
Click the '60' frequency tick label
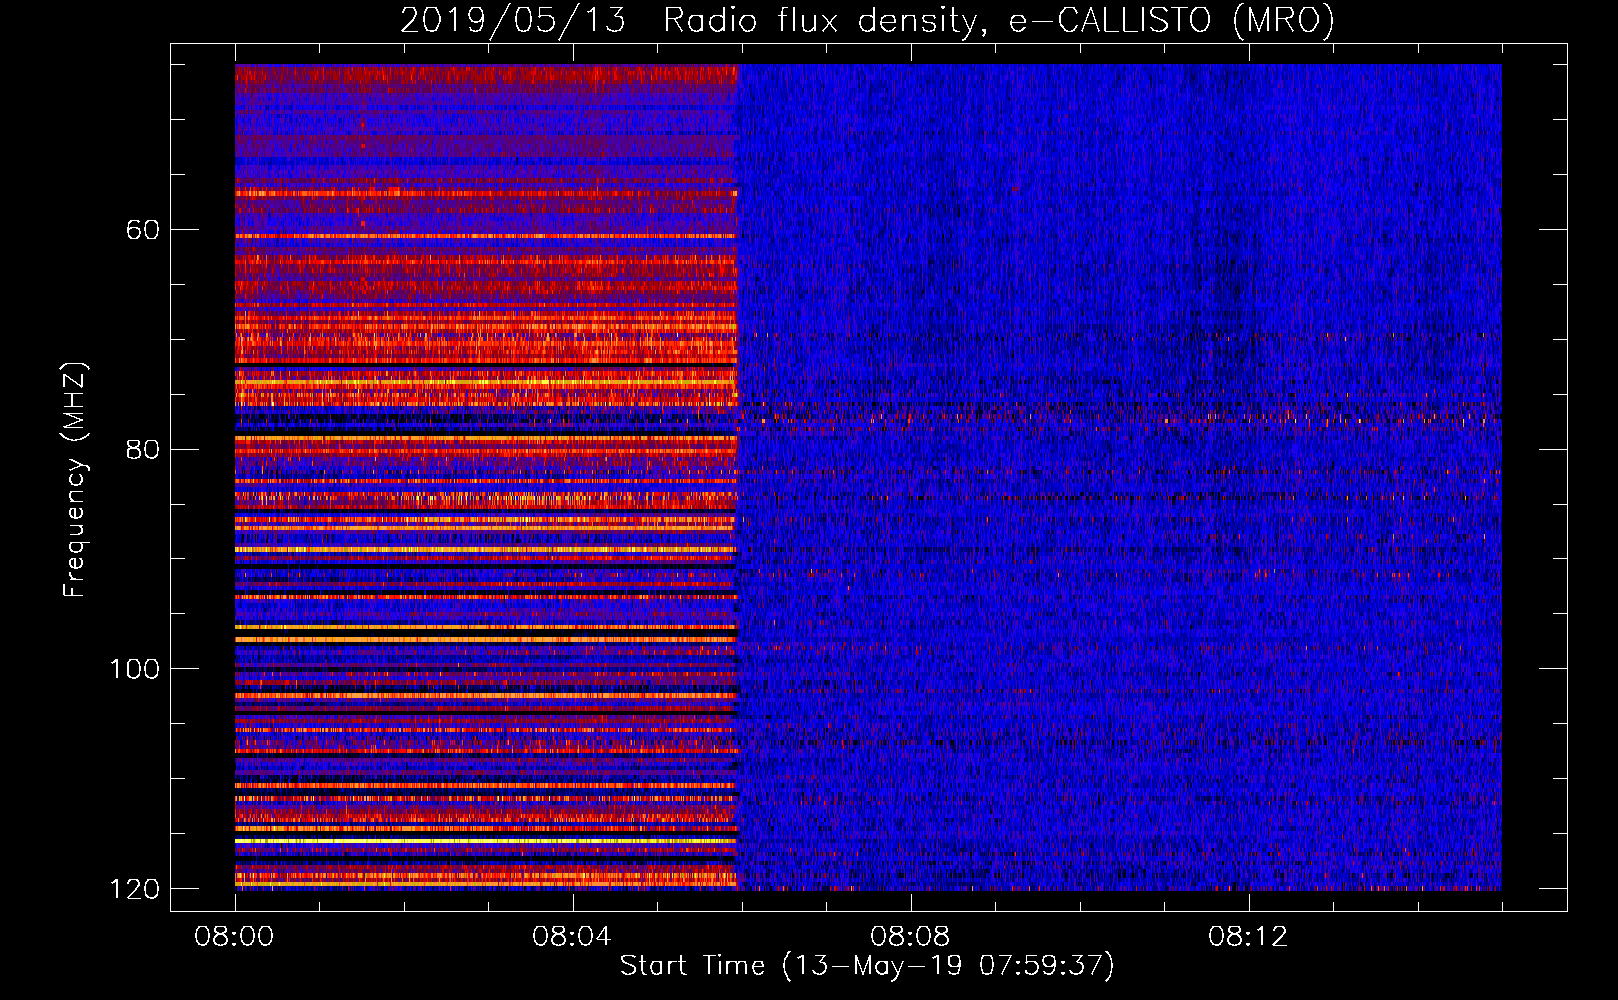(x=143, y=230)
